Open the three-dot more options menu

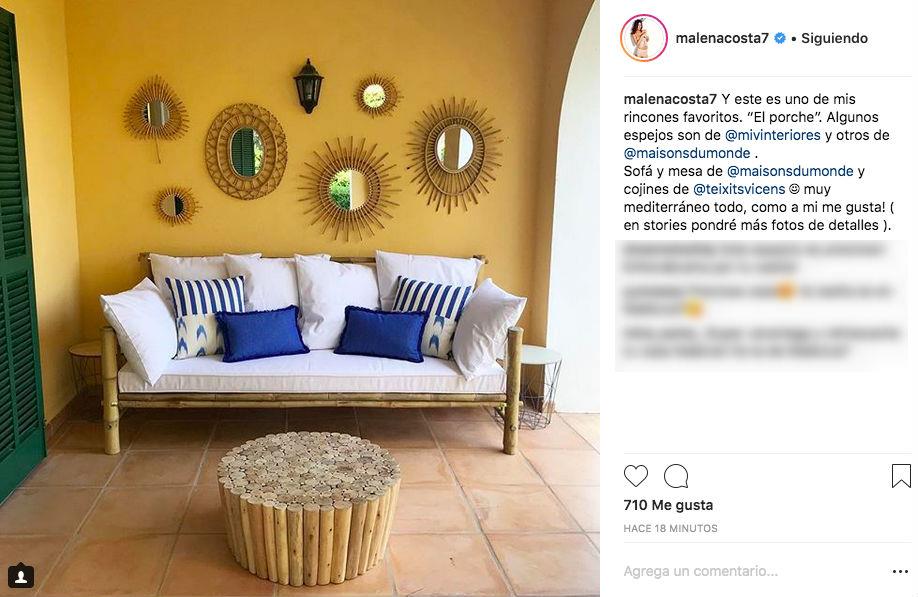900,571
